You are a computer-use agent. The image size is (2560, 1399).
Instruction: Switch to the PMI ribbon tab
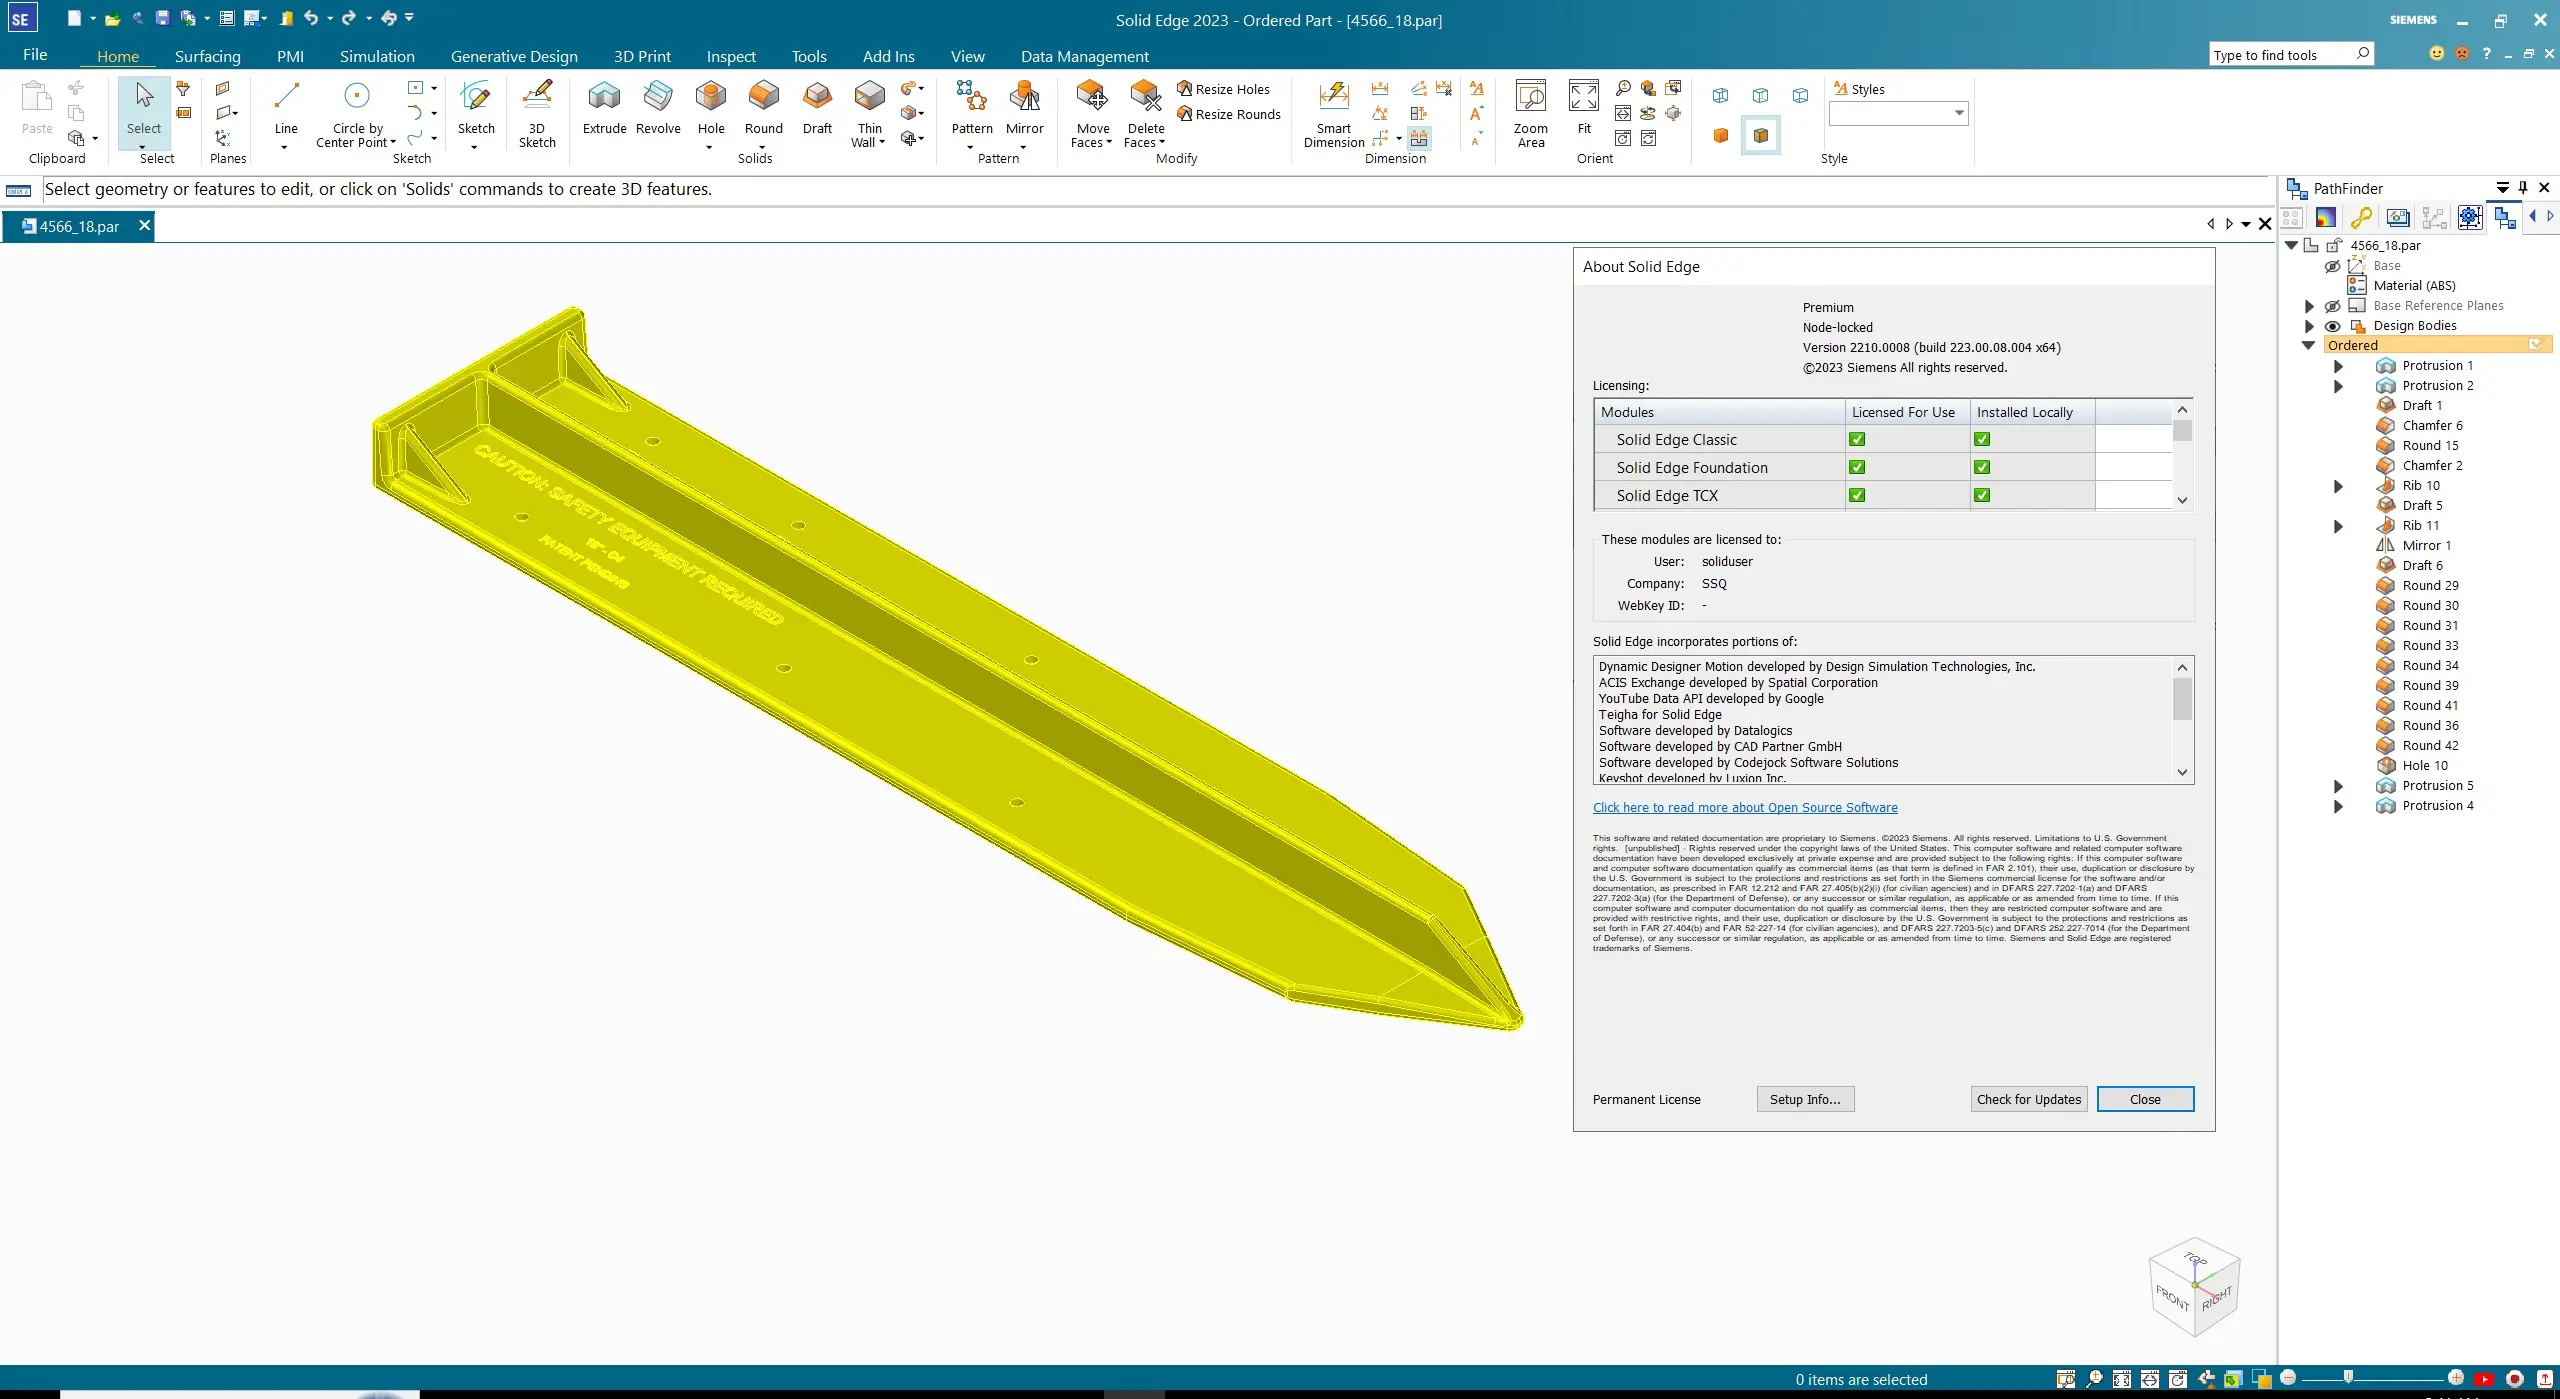coord(290,56)
